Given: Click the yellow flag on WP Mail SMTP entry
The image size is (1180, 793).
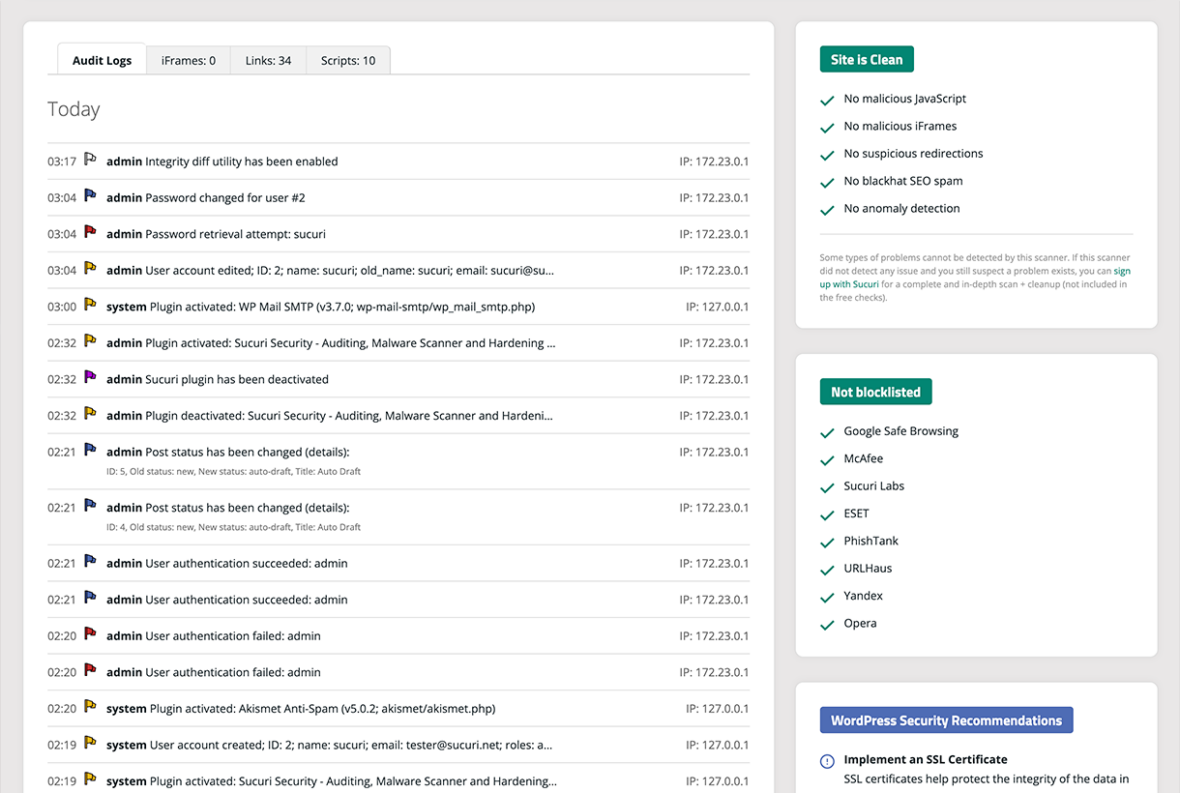Looking at the screenshot, I should 90,305.
